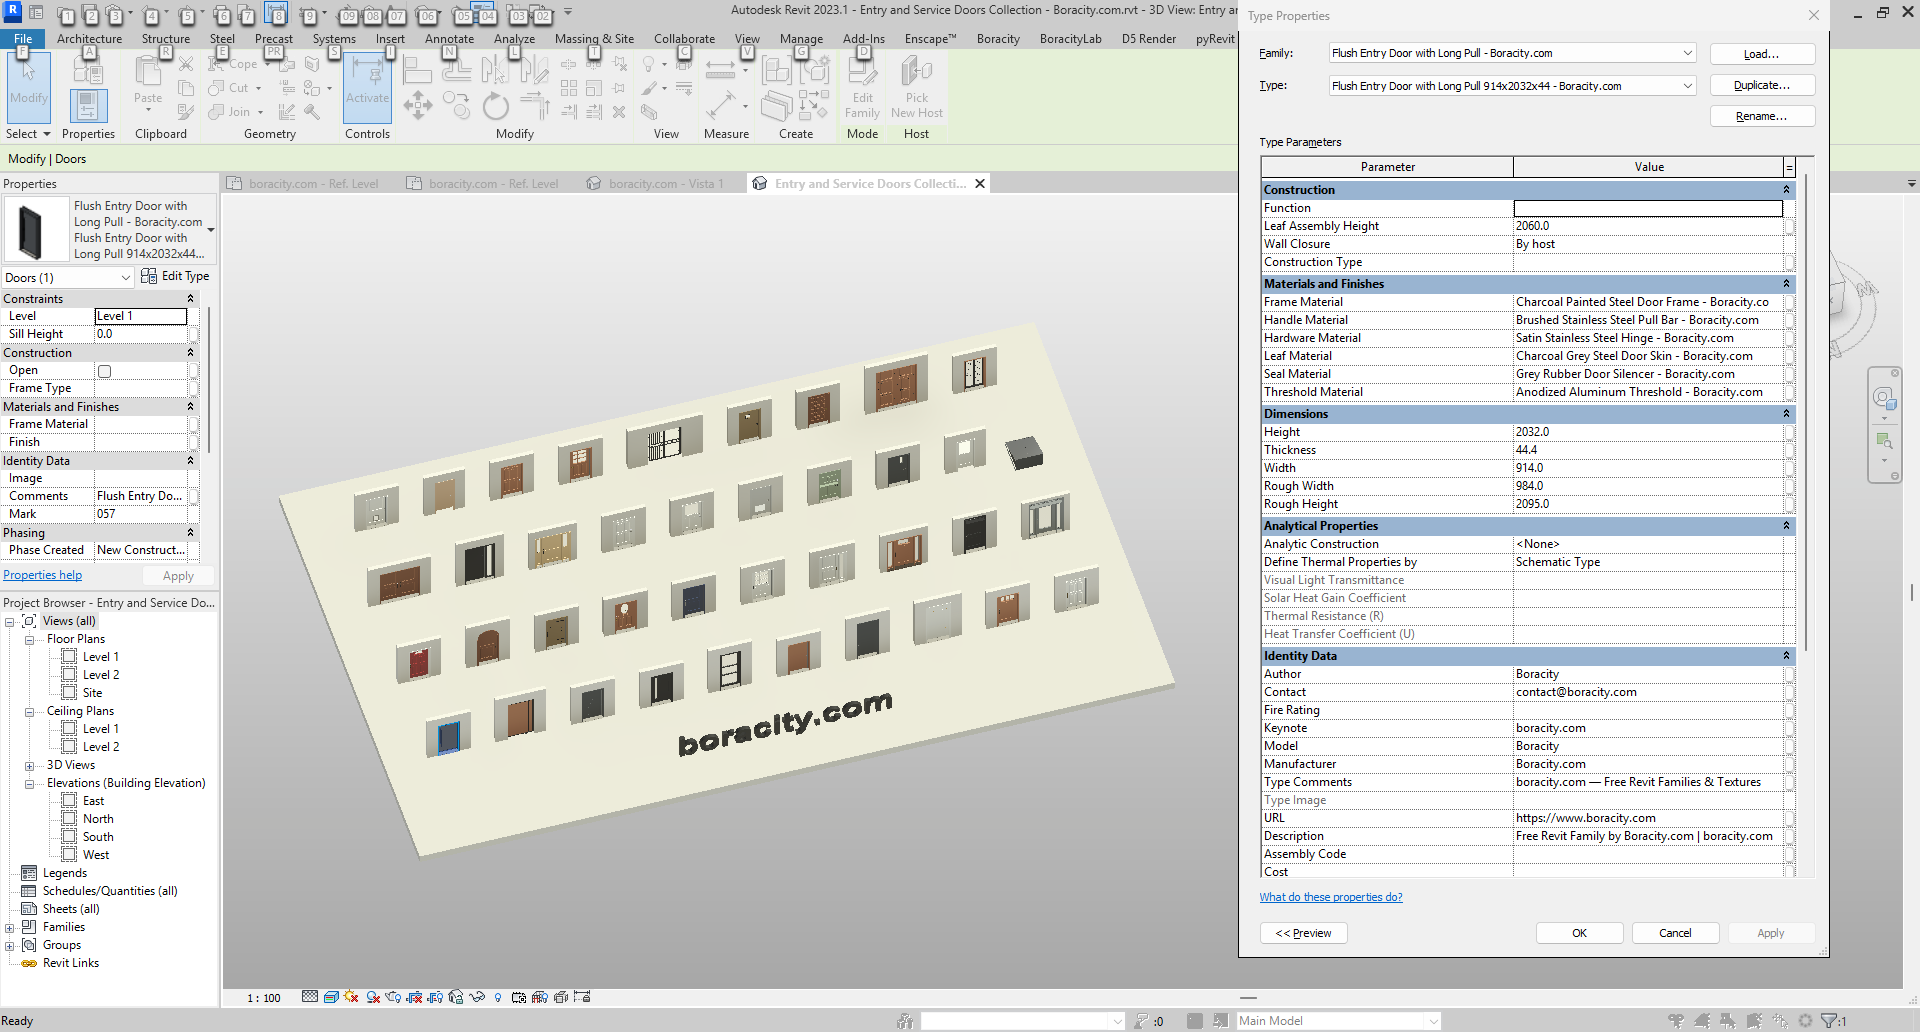Viewport: 1920px width, 1032px height.
Task: Expand the Families node in Project Browser
Action: pos(10,928)
